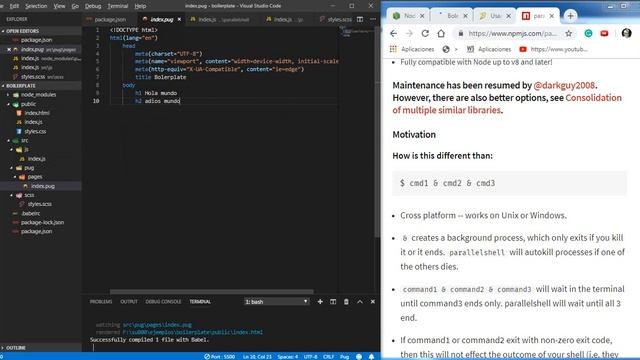Click Spaces: 4 indentation setting
The height and width of the screenshot is (360, 640).
(288, 356)
